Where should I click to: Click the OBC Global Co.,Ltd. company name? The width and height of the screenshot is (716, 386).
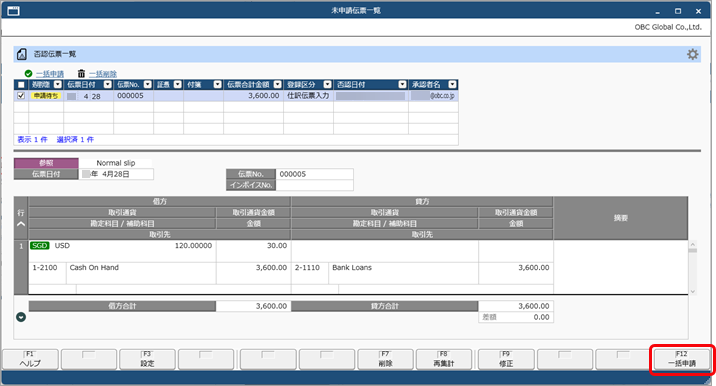click(668, 27)
